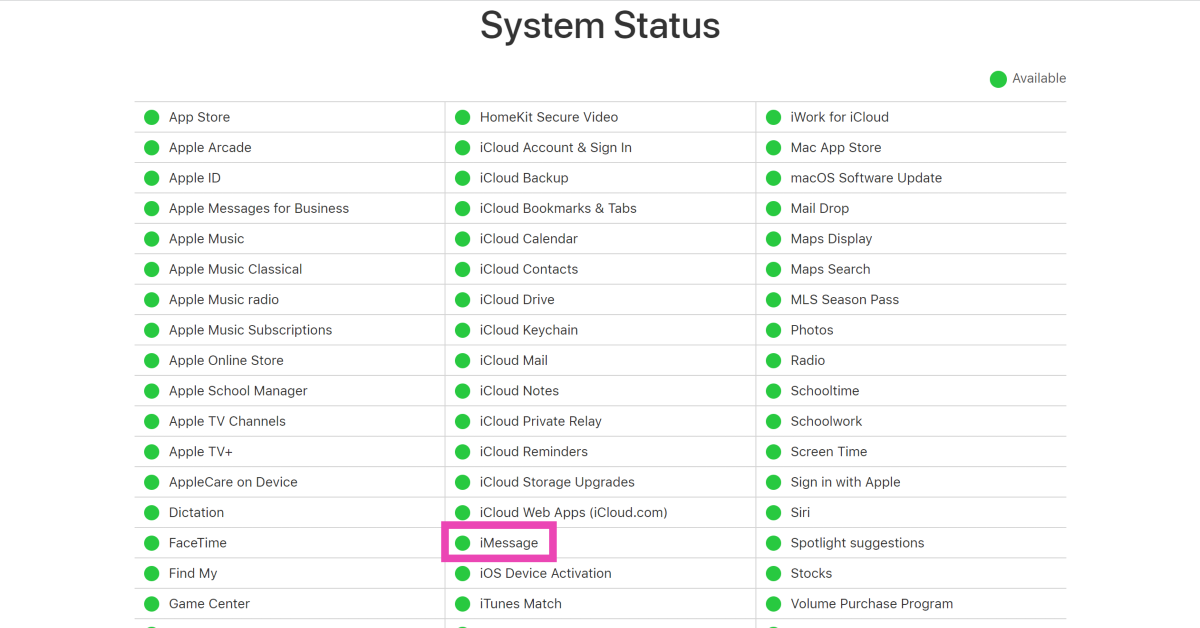Click the Apple TV Channels label
The height and width of the screenshot is (628, 1200).
pos(227,421)
